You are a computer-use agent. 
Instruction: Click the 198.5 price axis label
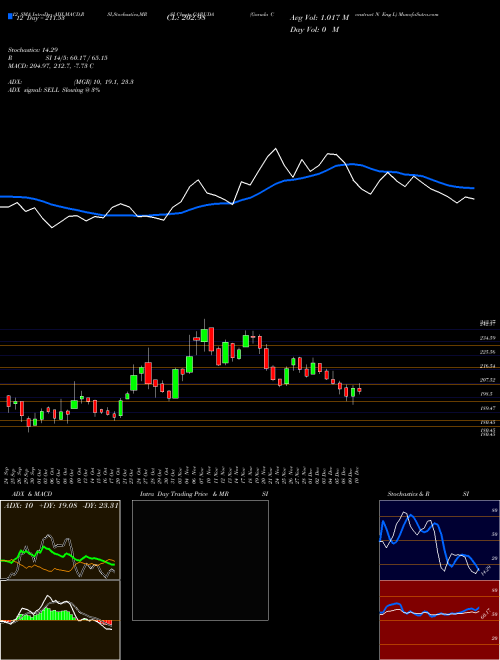coord(486,394)
